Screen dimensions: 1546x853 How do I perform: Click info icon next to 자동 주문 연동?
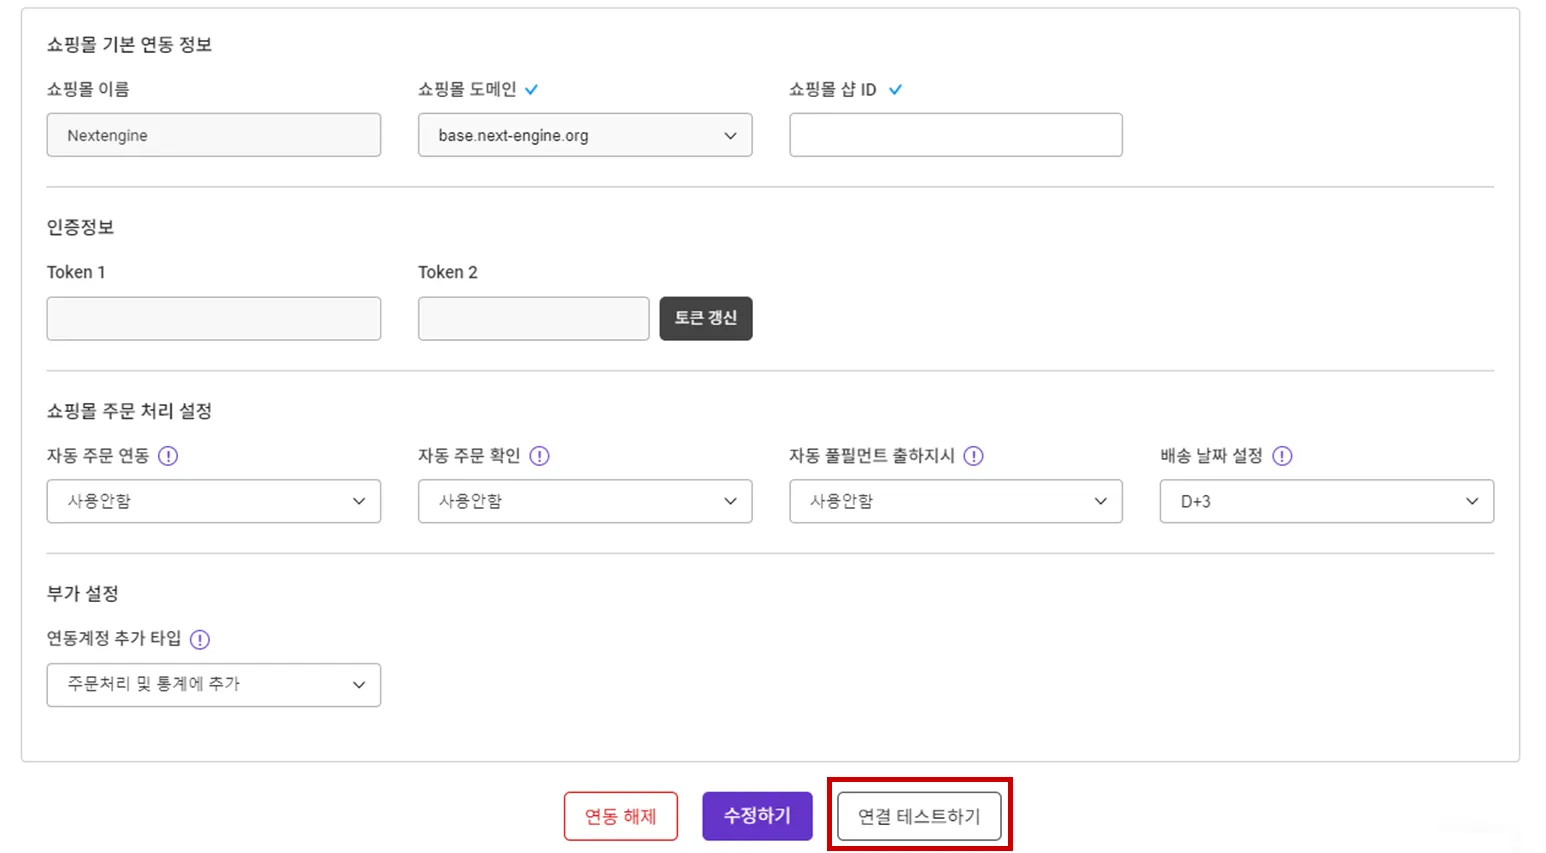168,456
